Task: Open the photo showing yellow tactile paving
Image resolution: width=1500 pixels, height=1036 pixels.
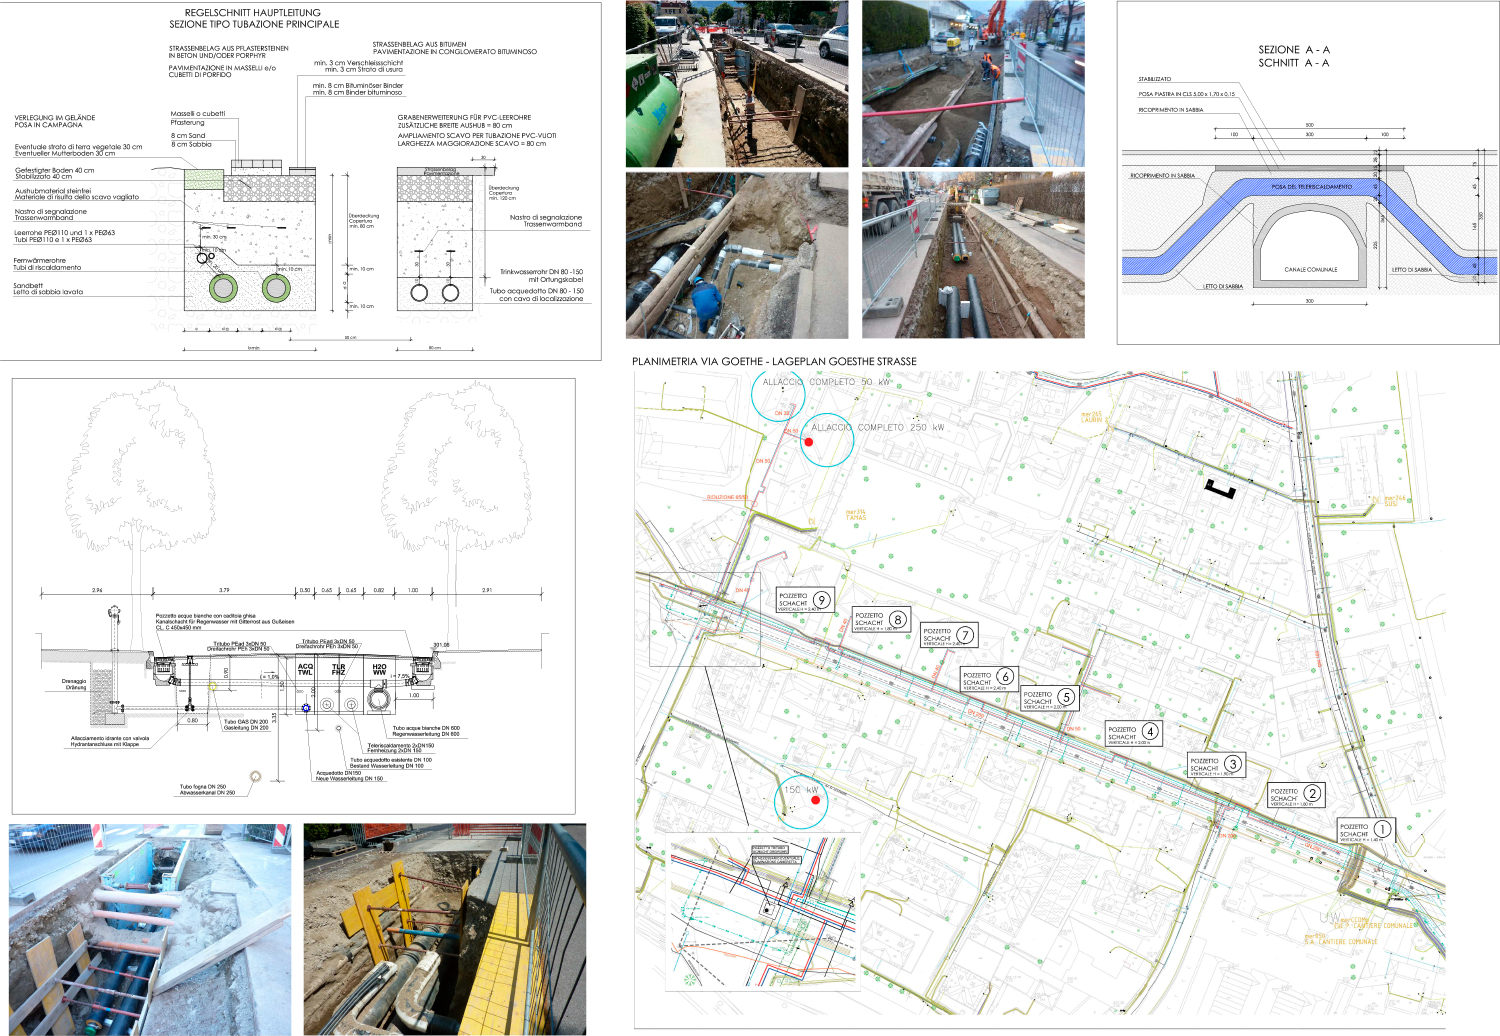Action: tap(445, 929)
